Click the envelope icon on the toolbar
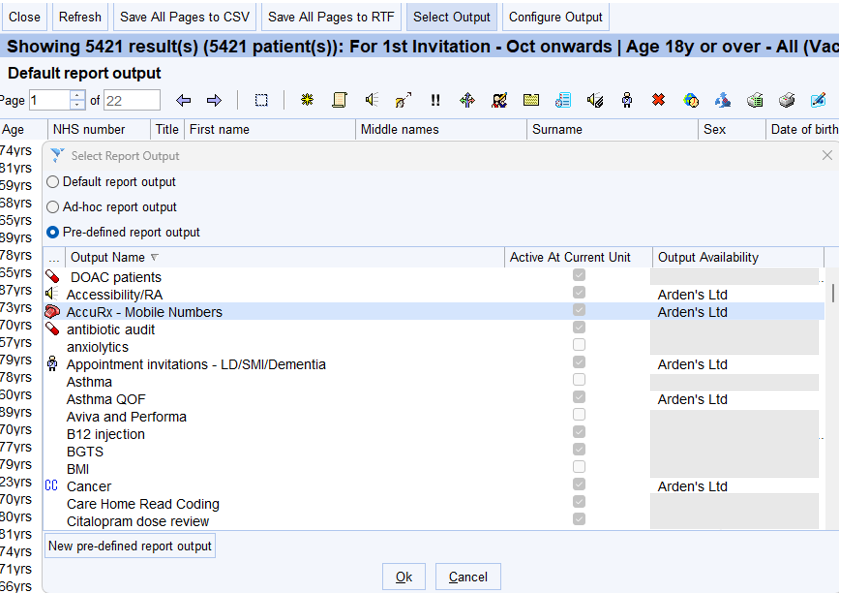 point(531,100)
